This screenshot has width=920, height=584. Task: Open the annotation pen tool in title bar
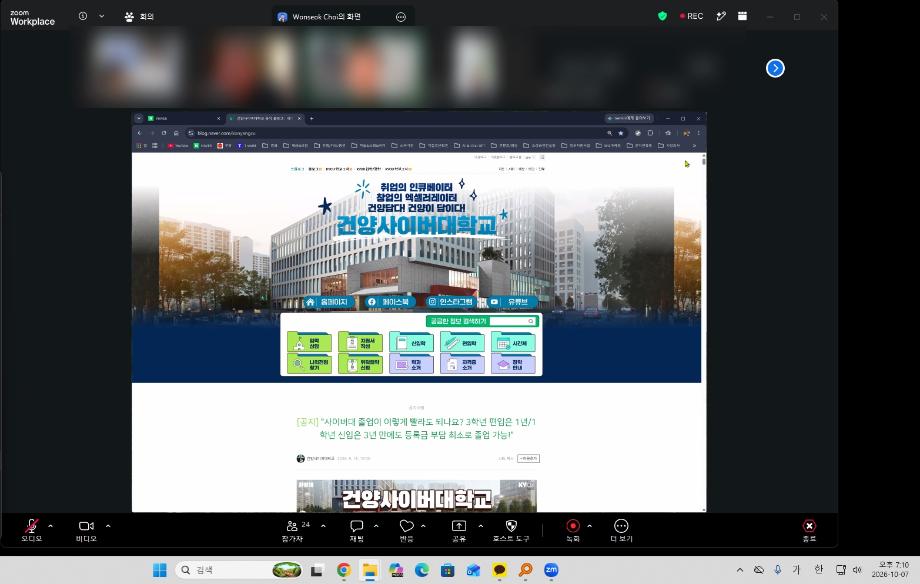(x=721, y=16)
